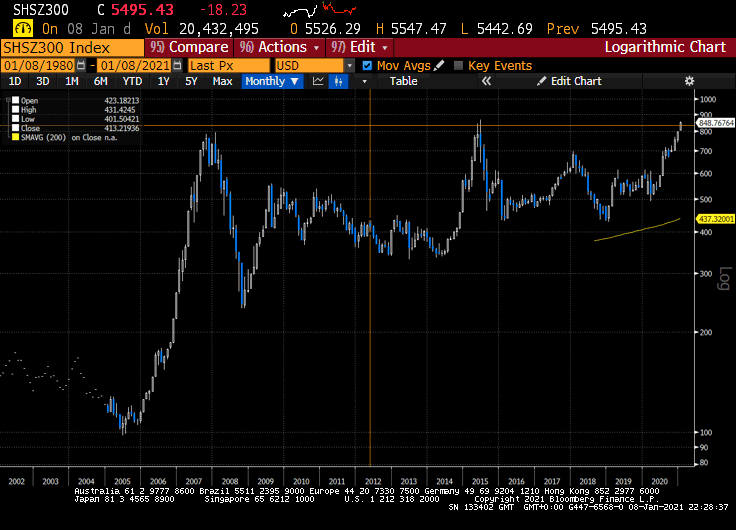Viewport: 736px width, 530px height.
Task: Toggle the Open series legend checkbox
Action: point(15,100)
